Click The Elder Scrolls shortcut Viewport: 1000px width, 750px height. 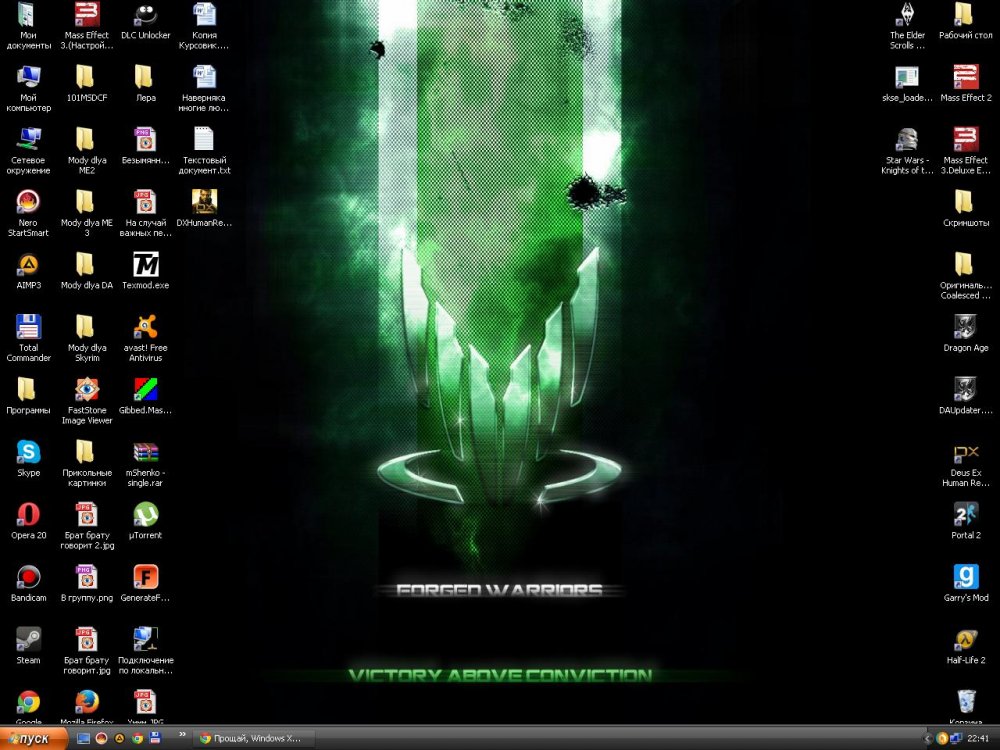(x=907, y=26)
